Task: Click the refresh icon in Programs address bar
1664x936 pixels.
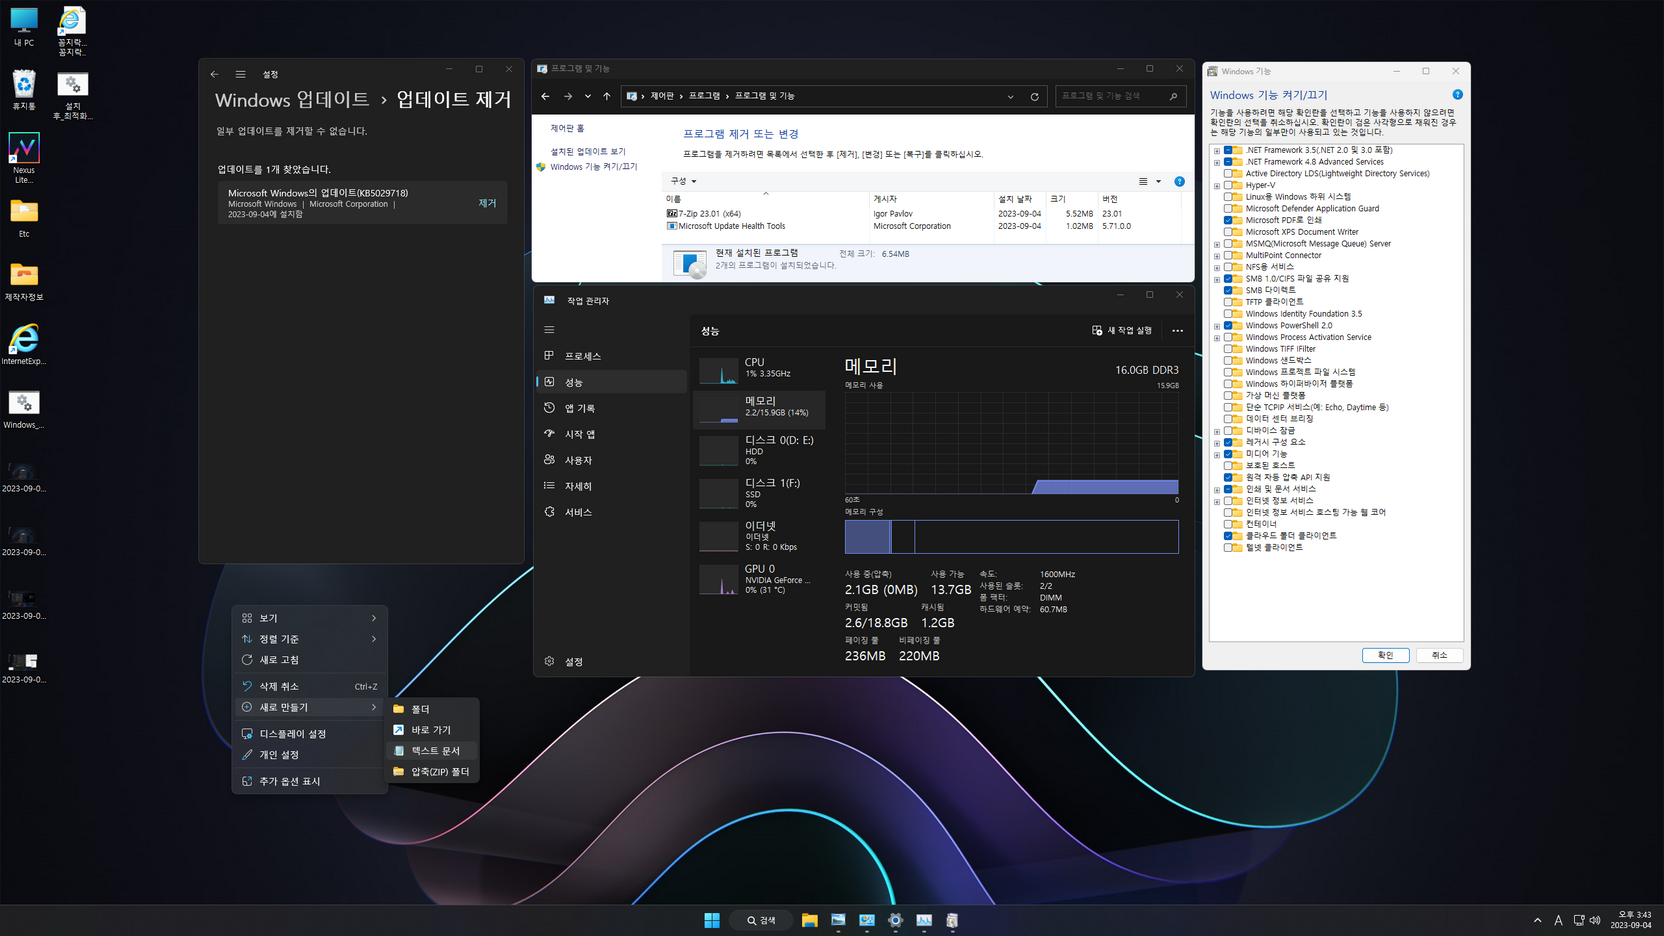Action: click(1034, 97)
